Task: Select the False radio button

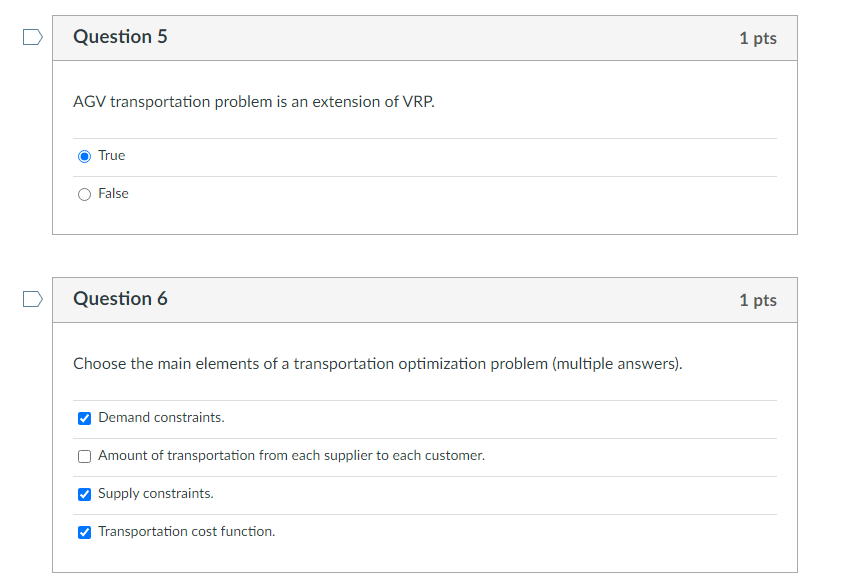Action: pyautogui.click(x=84, y=193)
